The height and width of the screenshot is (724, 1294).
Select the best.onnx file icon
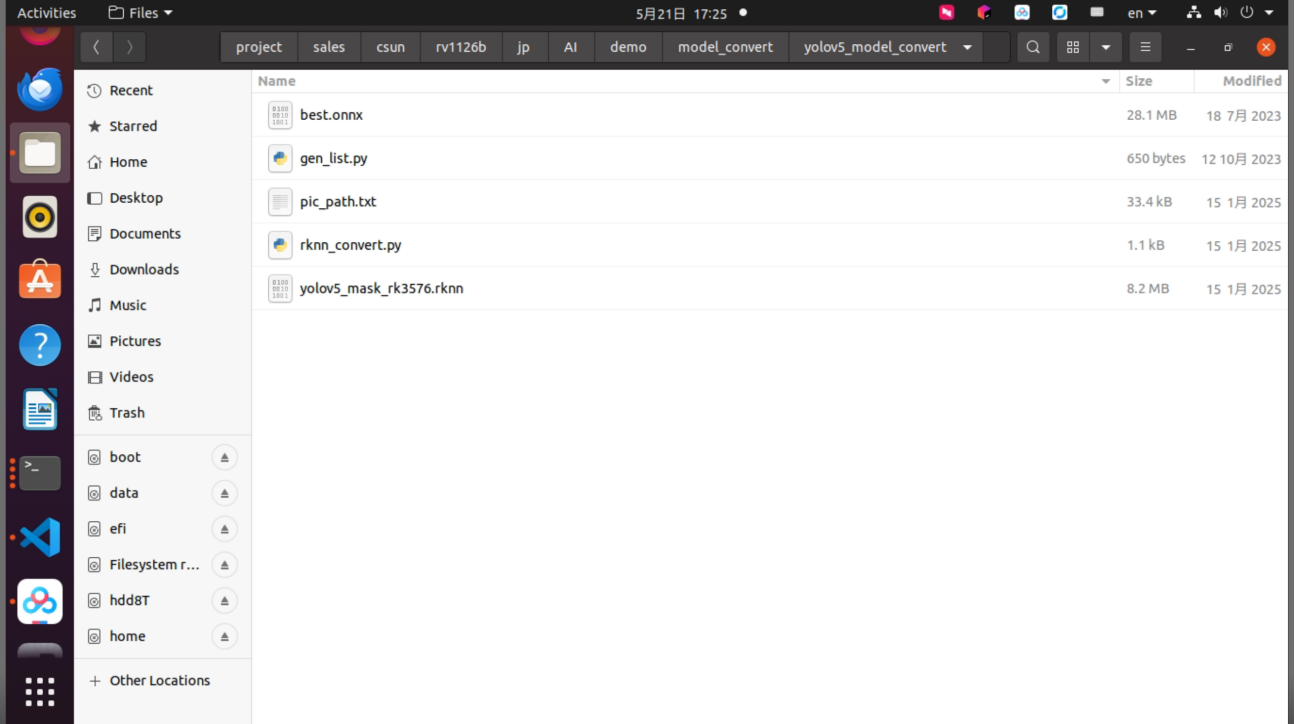(x=280, y=115)
